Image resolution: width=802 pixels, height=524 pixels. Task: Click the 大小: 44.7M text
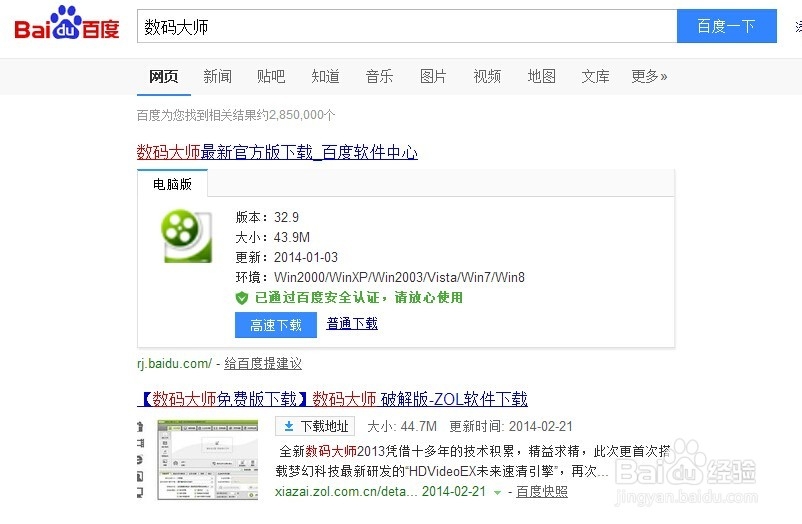pos(402,426)
